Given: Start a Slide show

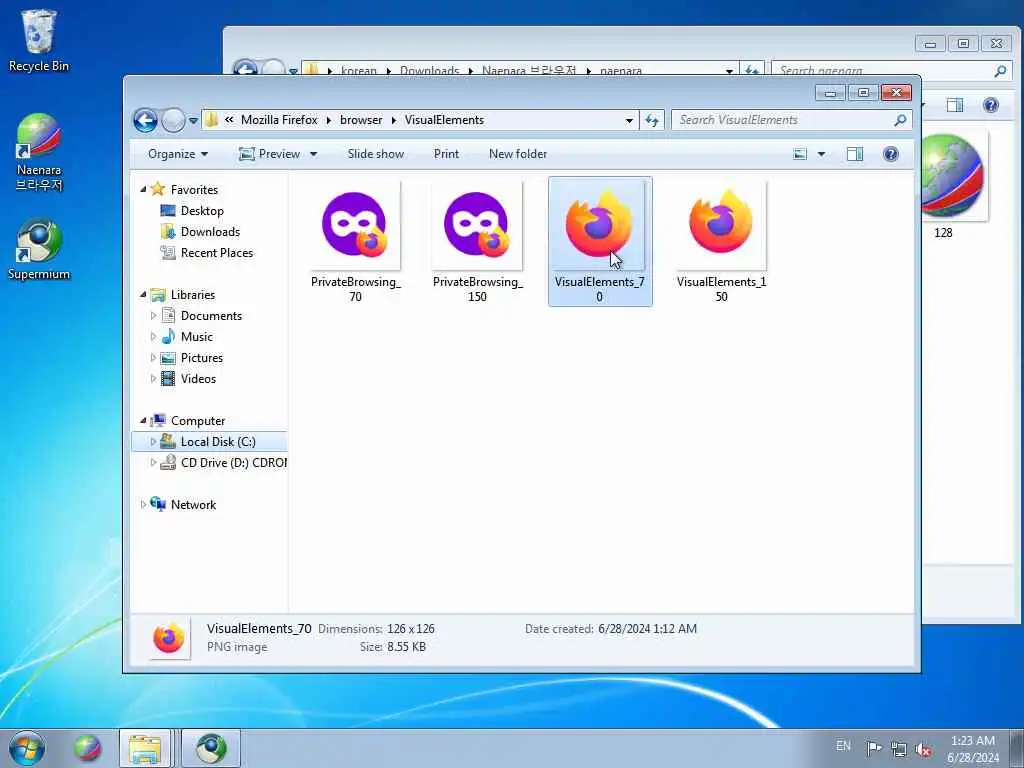Looking at the screenshot, I should [x=376, y=154].
